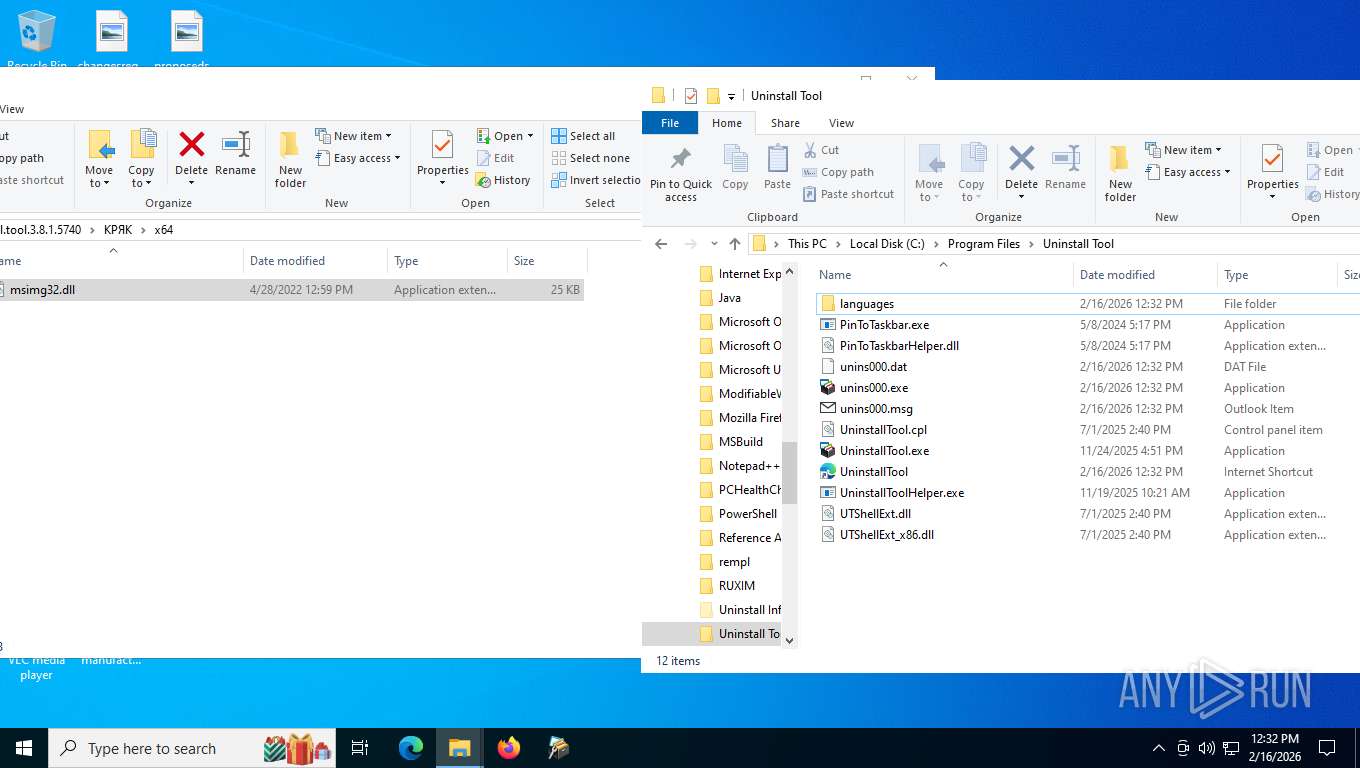The width and height of the screenshot is (1360, 768).
Task: Show hidden tray icons chevron
Action: click(1159, 748)
